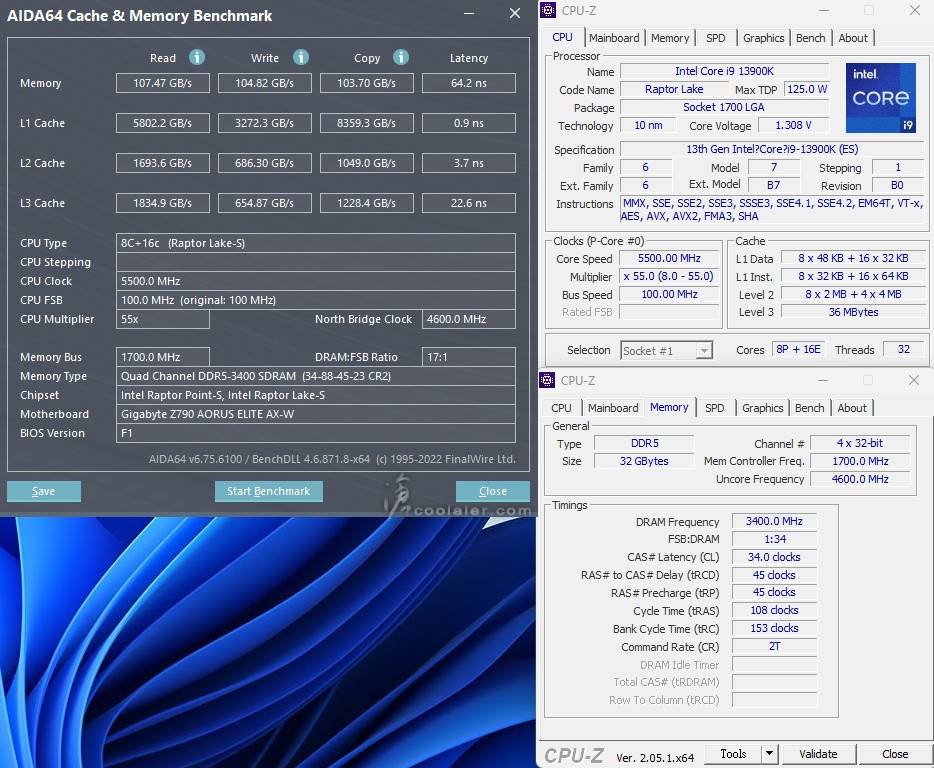934x768 pixels.
Task: Select Graphics tab in memory timings window
Action: click(762, 408)
